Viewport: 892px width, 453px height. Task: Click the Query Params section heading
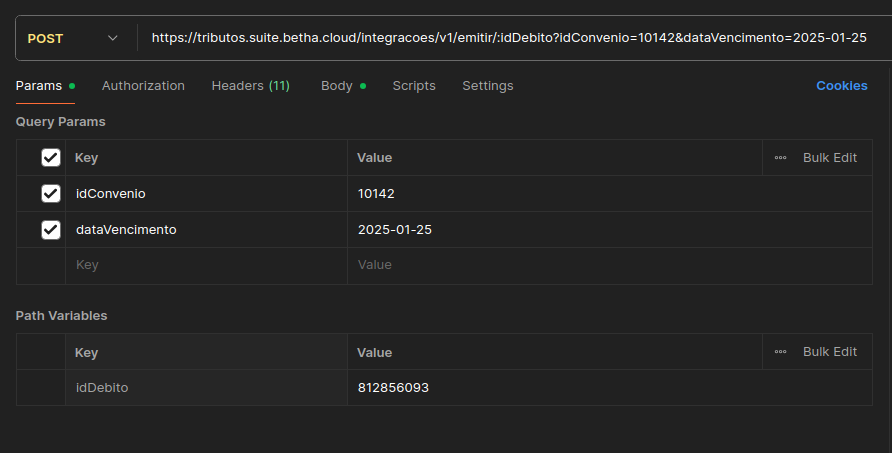61,122
